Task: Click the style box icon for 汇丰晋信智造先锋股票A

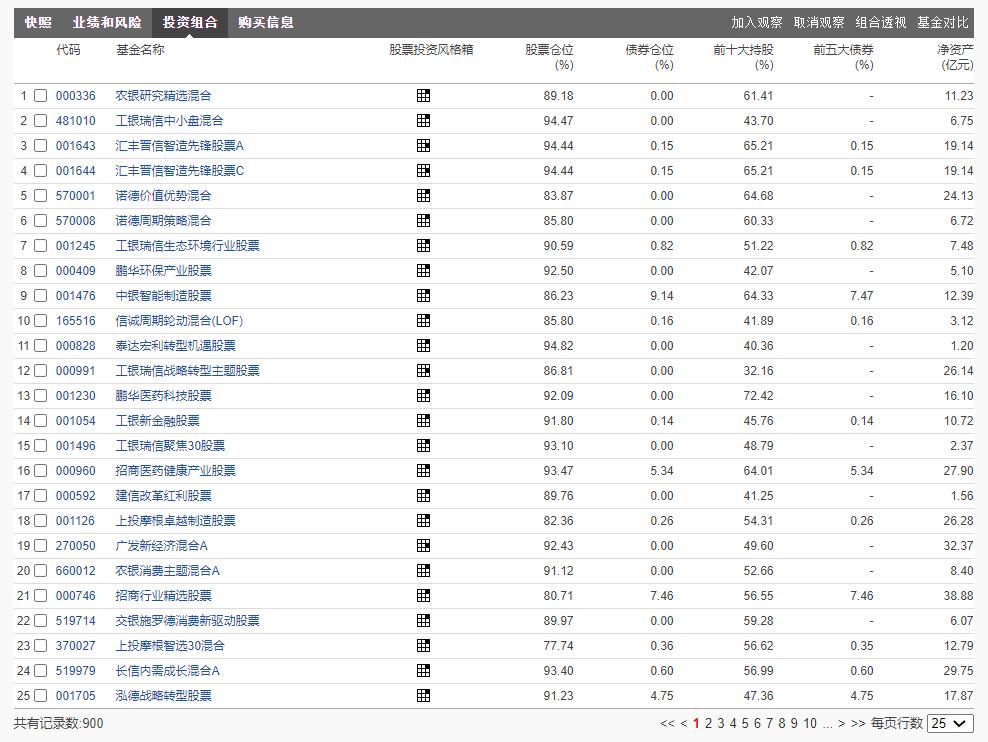Action: click(x=424, y=146)
